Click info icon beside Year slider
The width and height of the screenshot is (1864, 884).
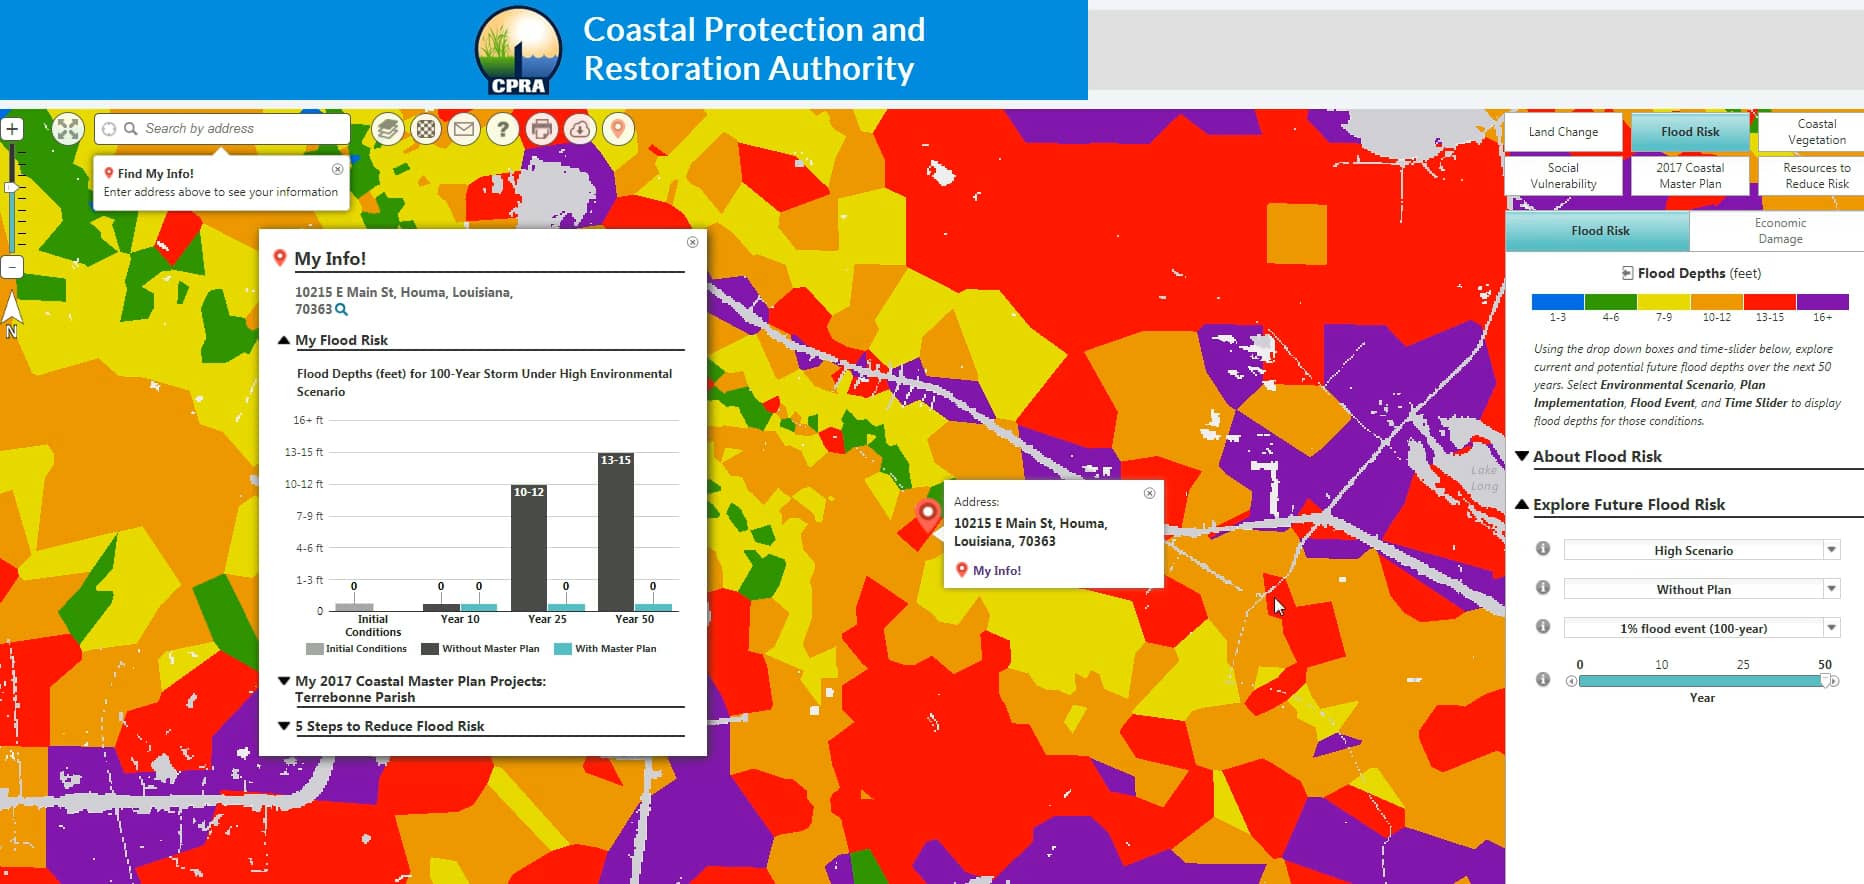(x=1543, y=680)
